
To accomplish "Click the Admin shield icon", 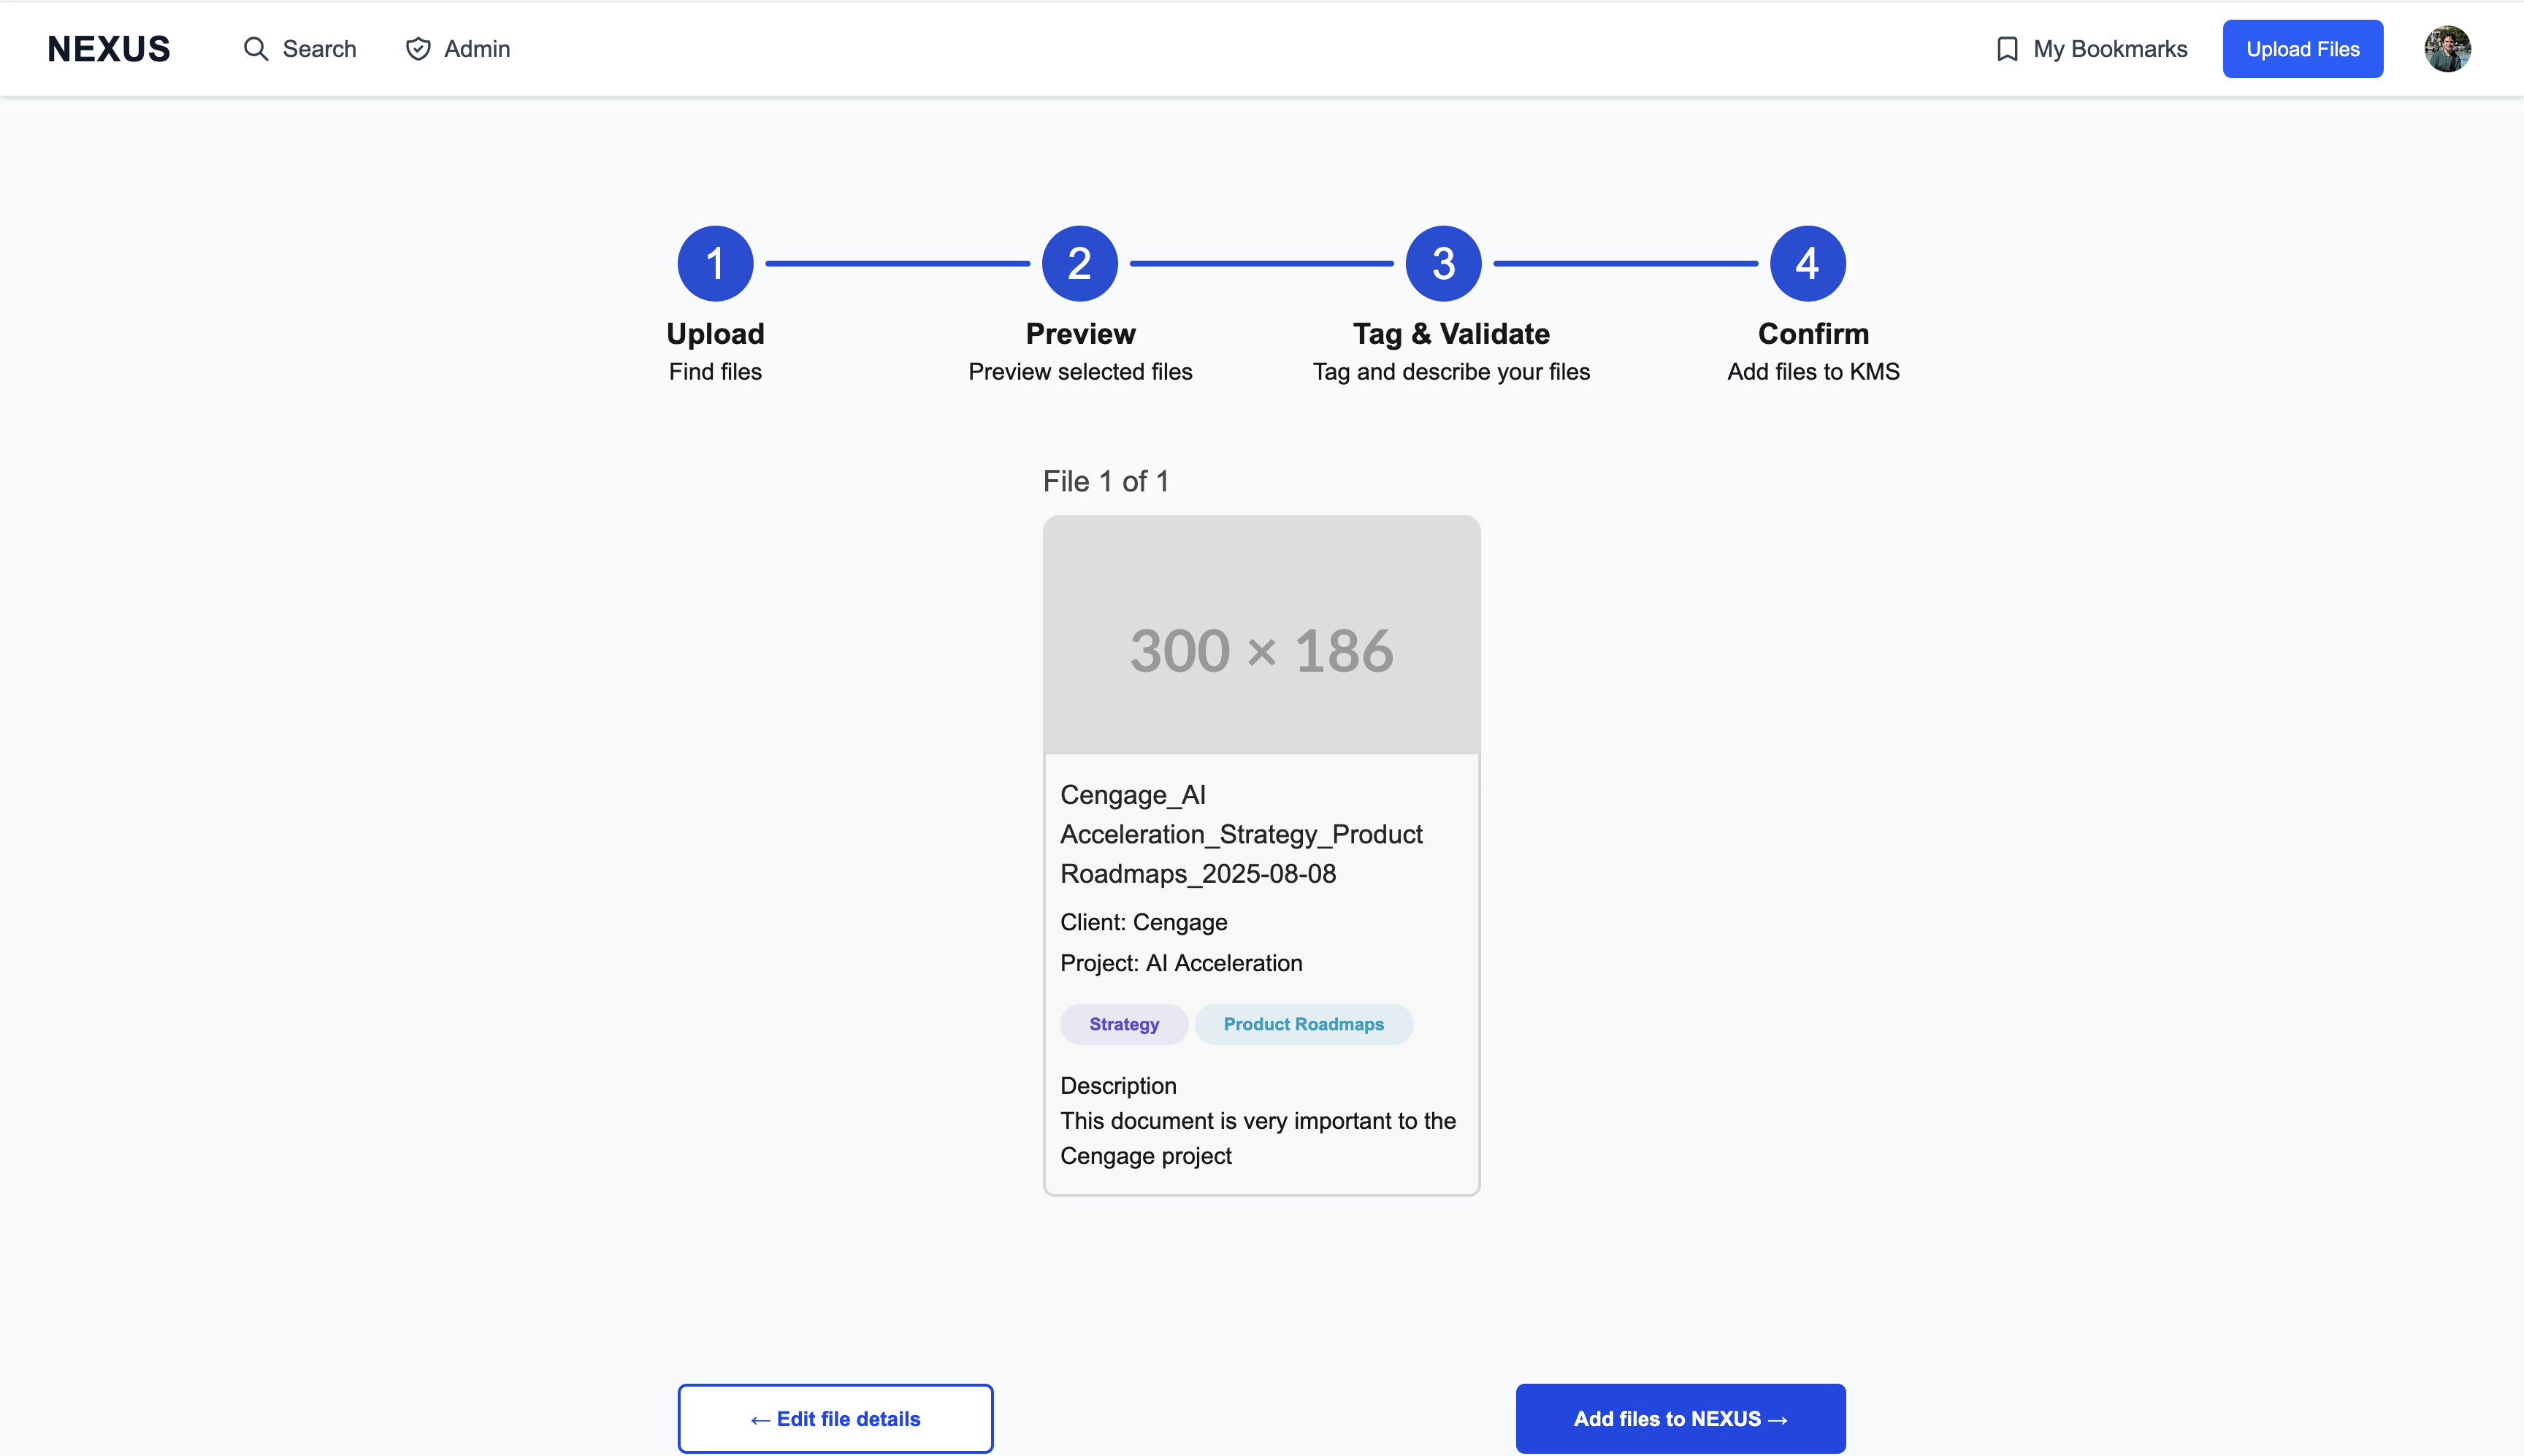I will [x=418, y=49].
